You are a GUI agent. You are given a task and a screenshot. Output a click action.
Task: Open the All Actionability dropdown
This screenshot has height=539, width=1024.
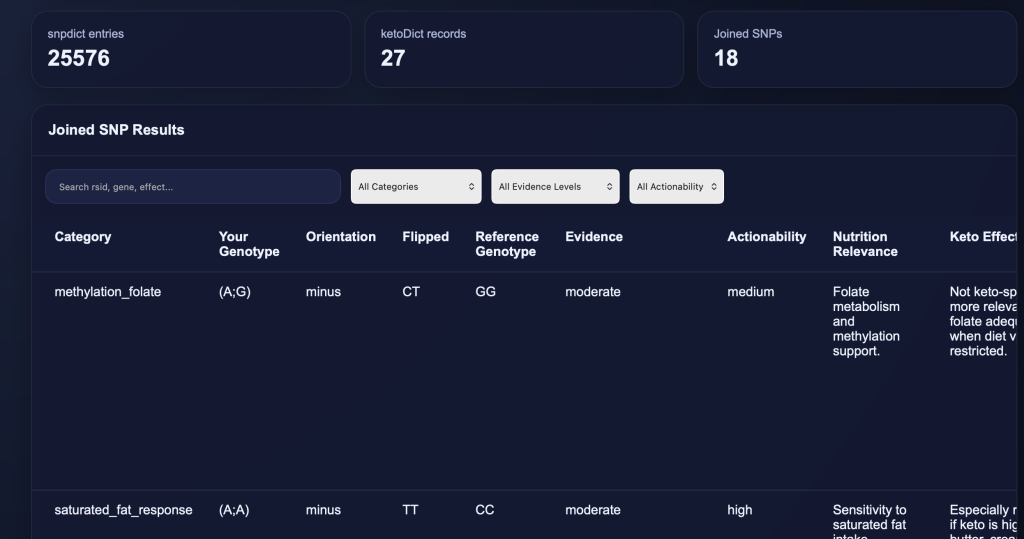coord(676,187)
